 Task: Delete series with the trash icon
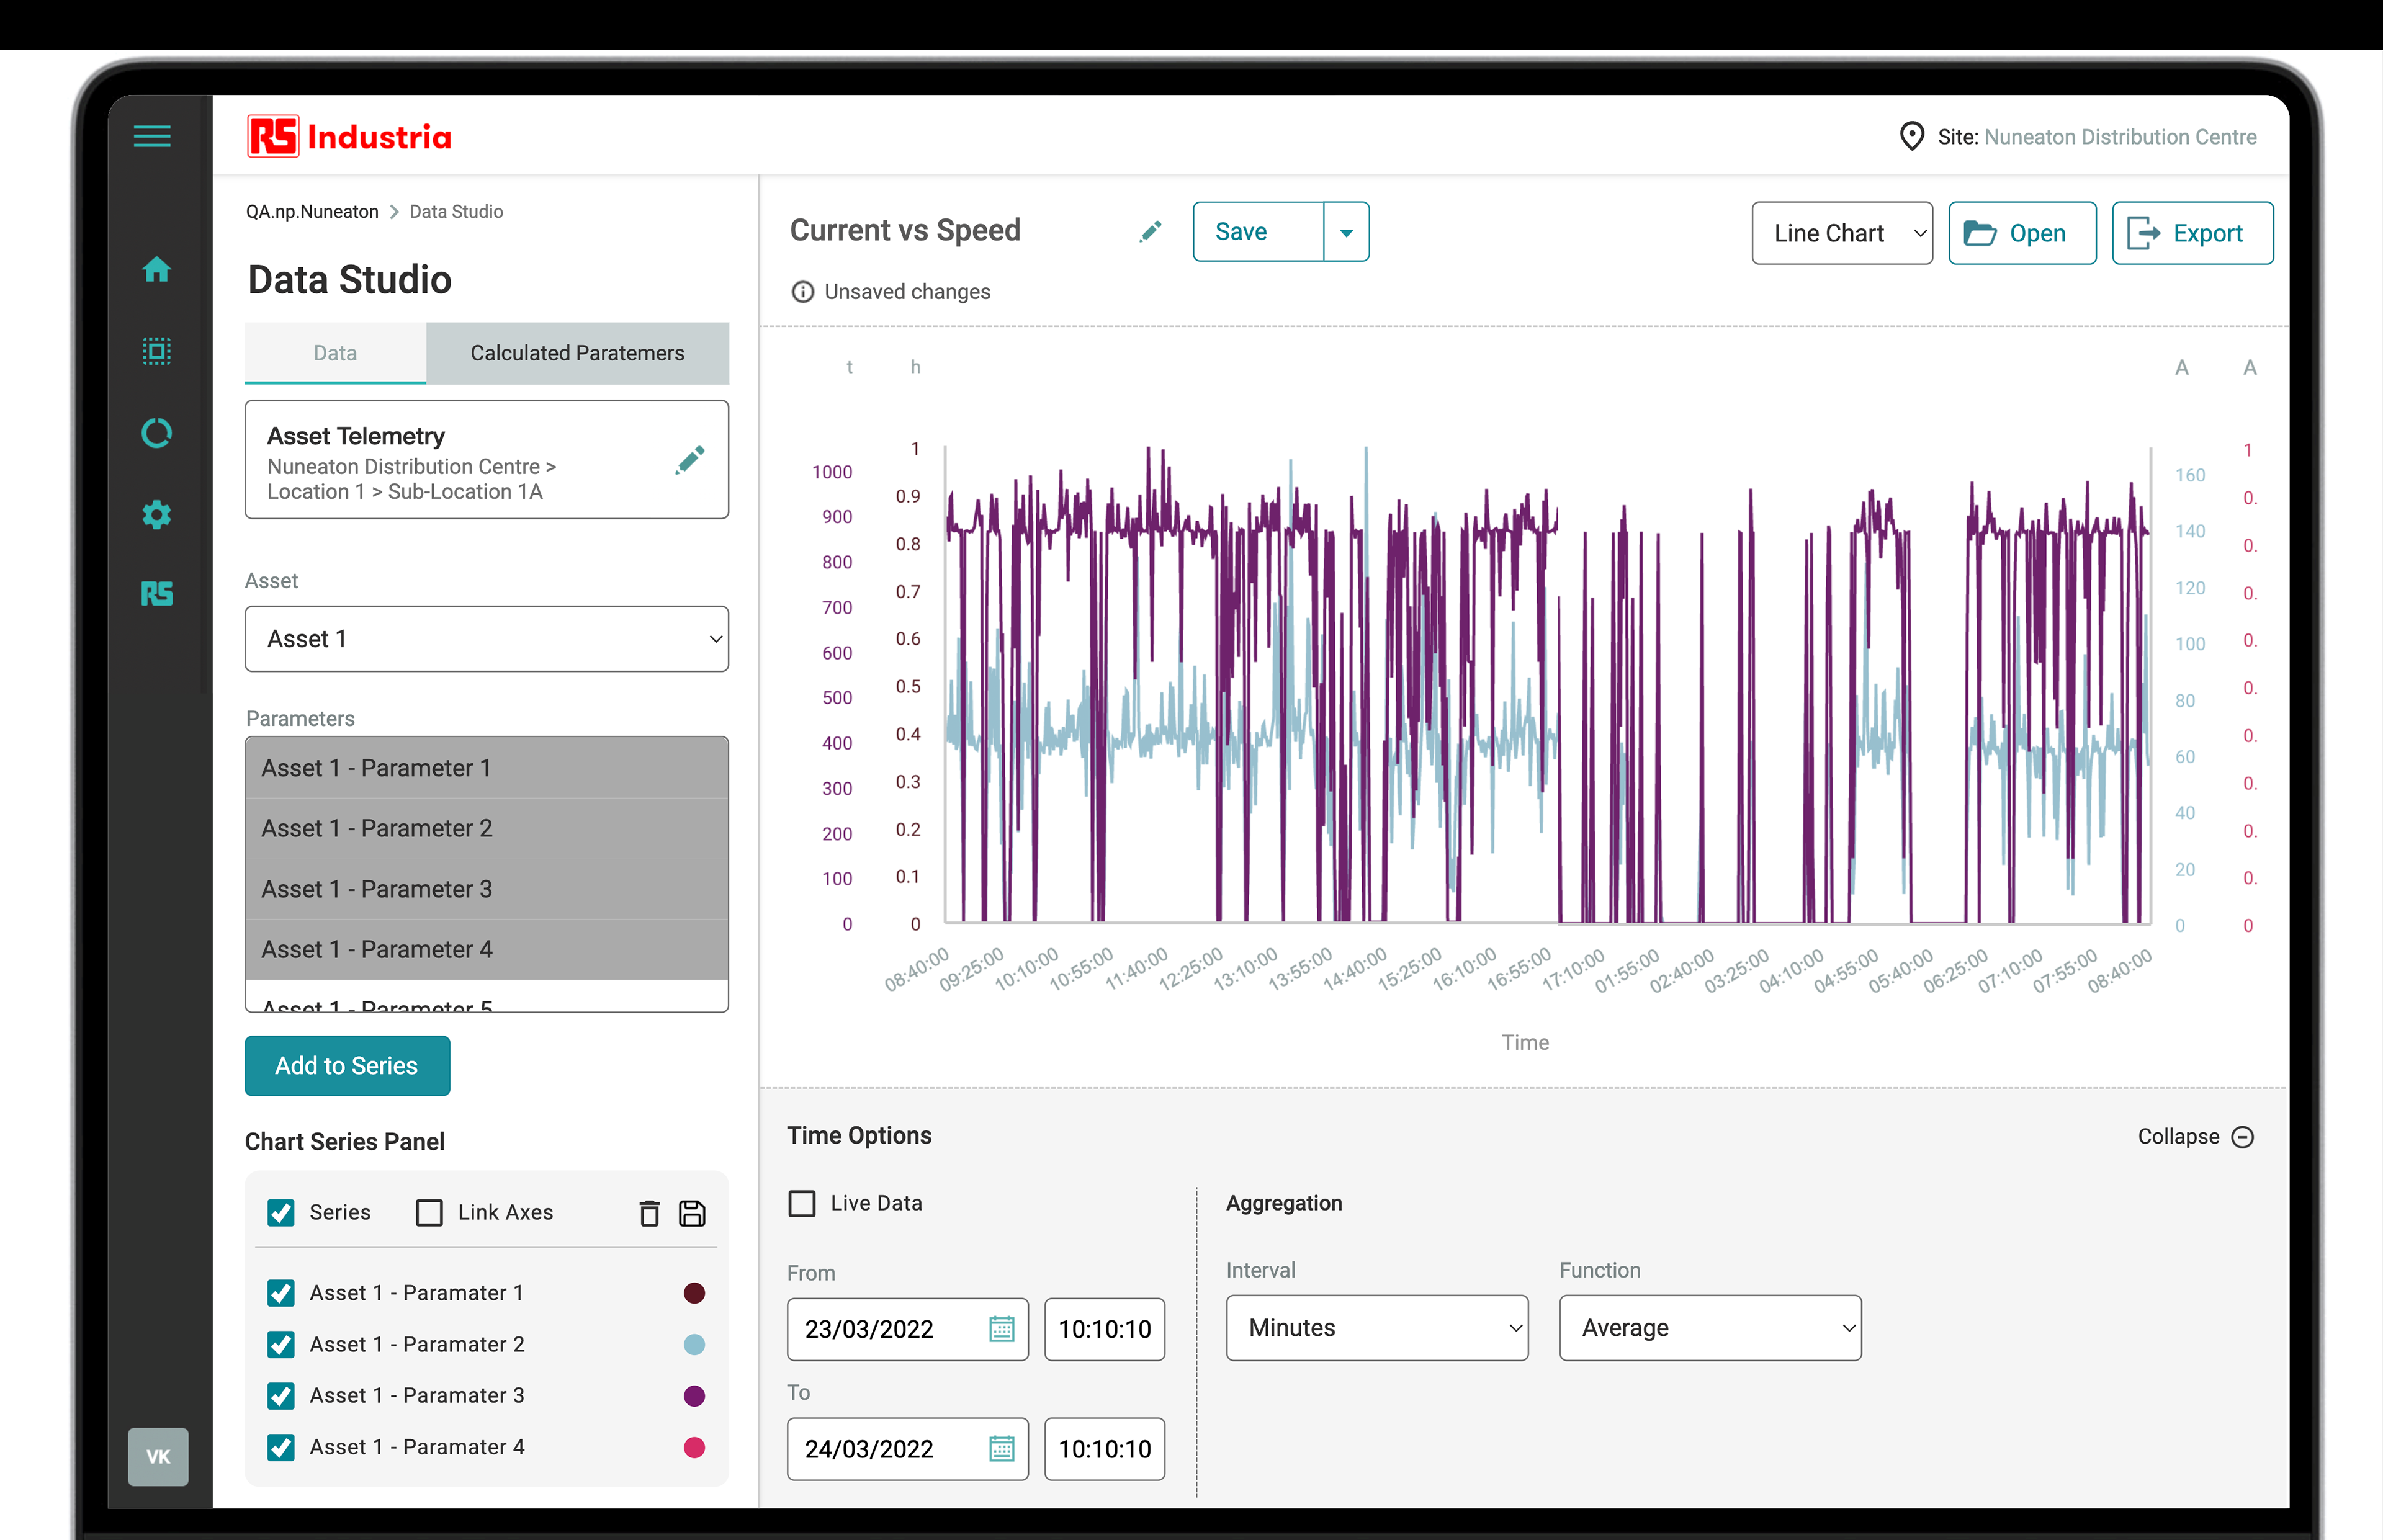coord(649,1213)
